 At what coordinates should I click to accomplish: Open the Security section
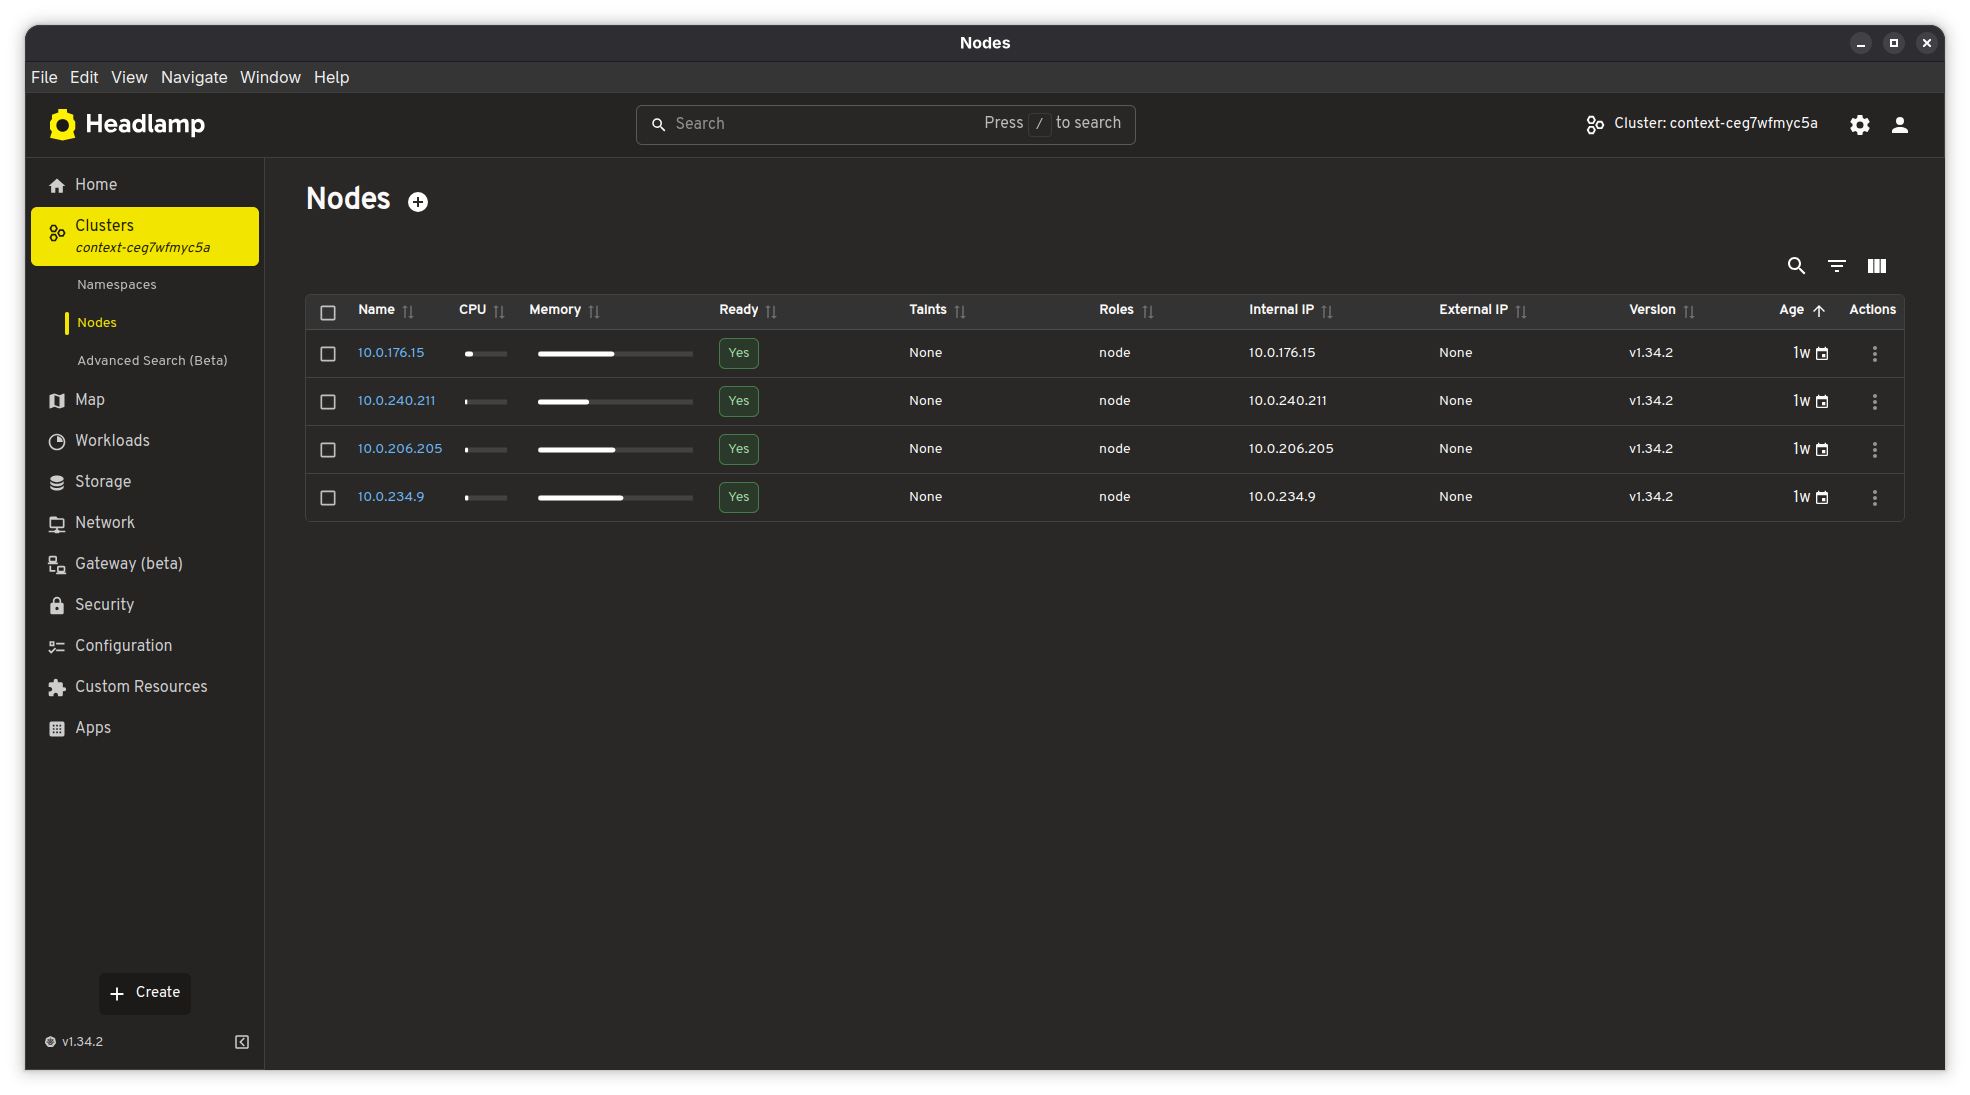coord(104,604)
